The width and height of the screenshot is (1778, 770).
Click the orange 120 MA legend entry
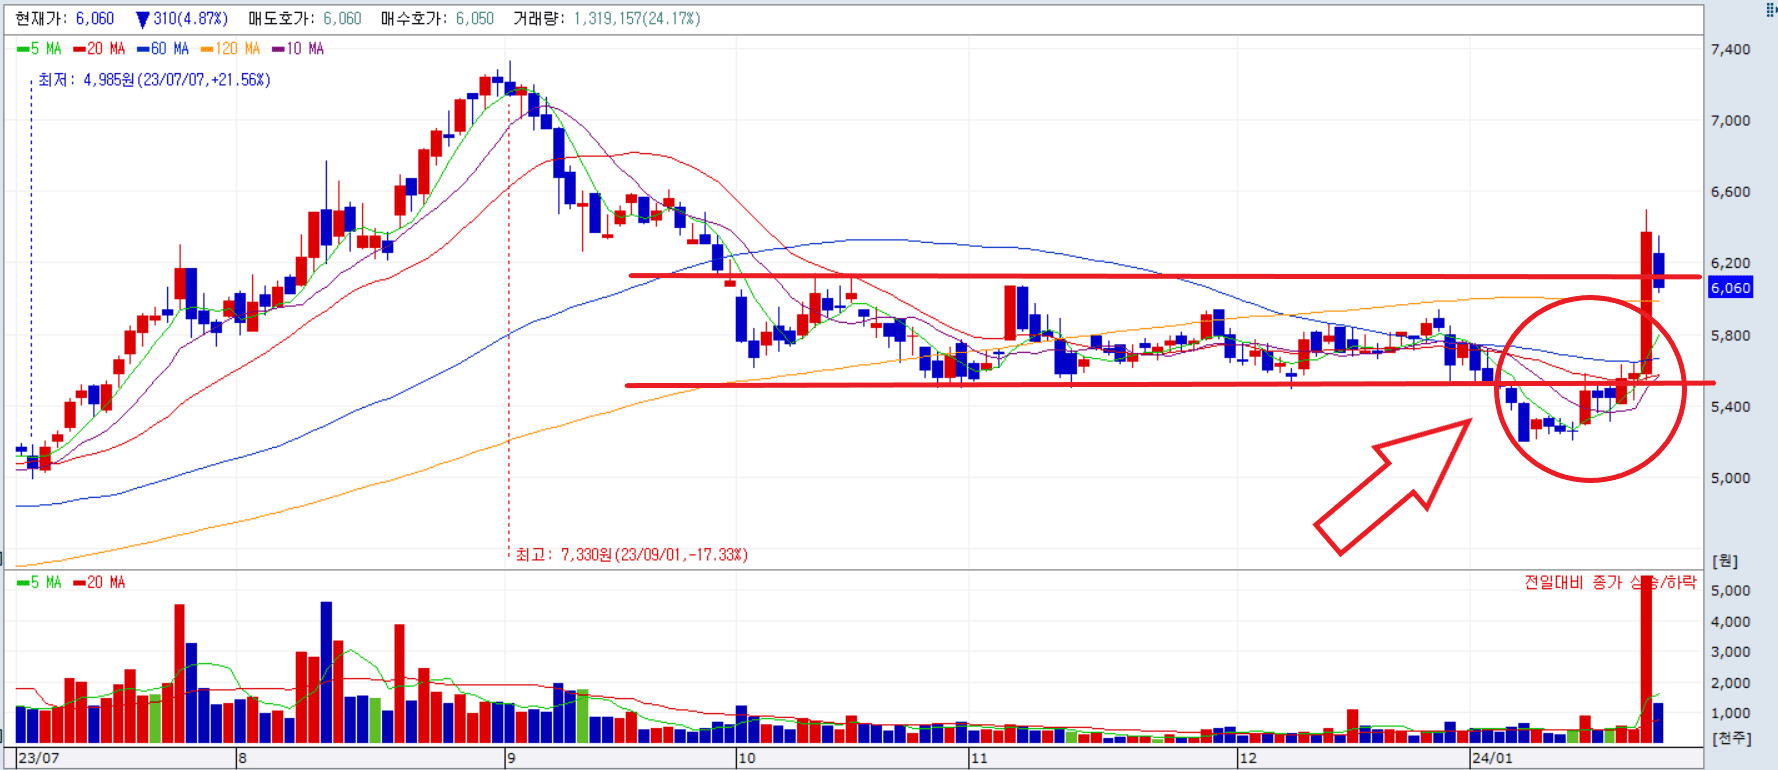[x=230, y=49]
